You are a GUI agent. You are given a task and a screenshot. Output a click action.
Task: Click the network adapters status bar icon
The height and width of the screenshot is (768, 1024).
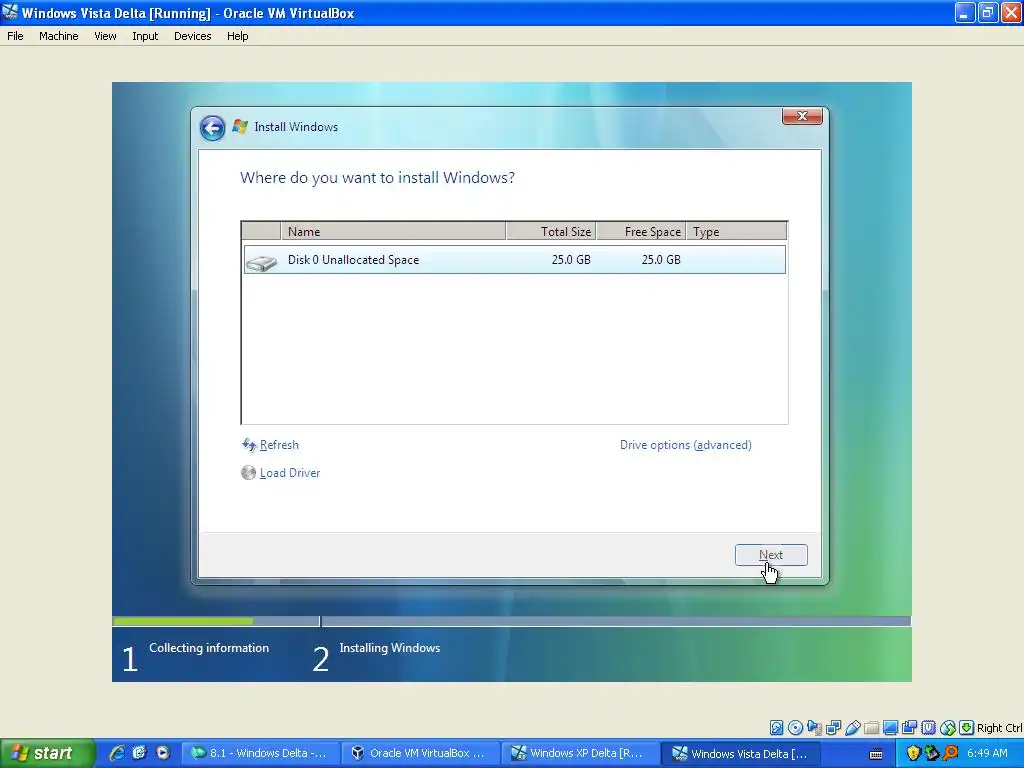click(833, 728)
